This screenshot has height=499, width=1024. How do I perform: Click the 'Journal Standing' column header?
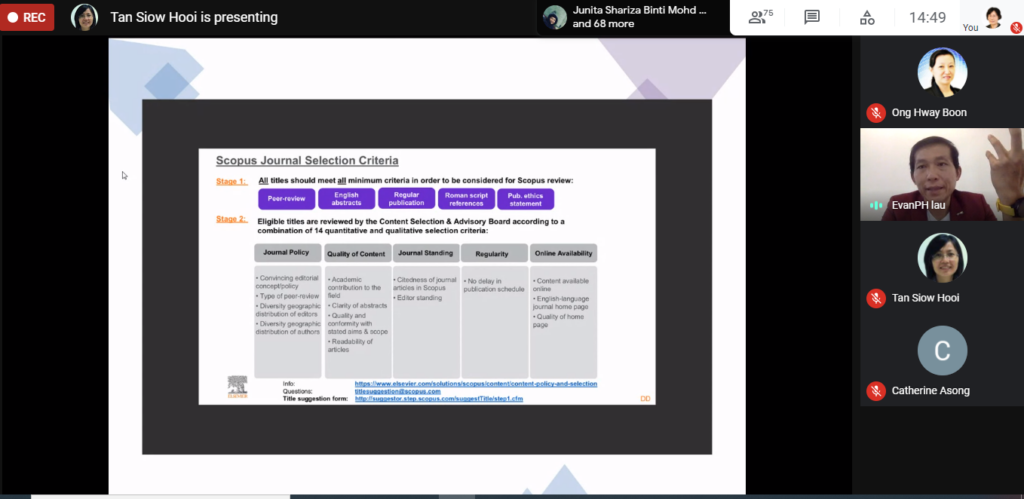(x=425, y=253)
